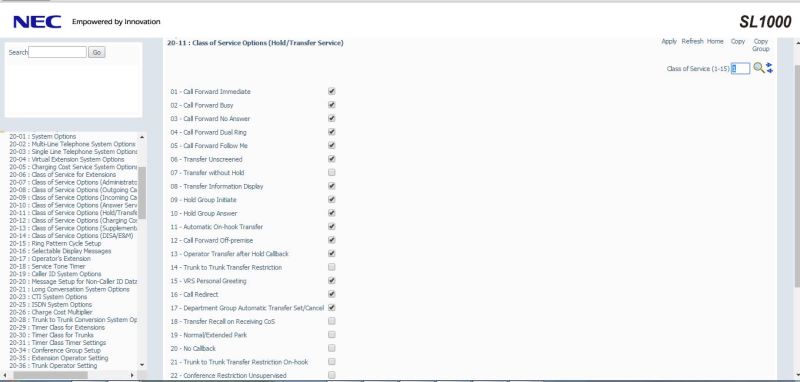Click menu list scroll-up arrow
Image resolution: width=800 pixels, height=382 pixels.
point(142,137)
